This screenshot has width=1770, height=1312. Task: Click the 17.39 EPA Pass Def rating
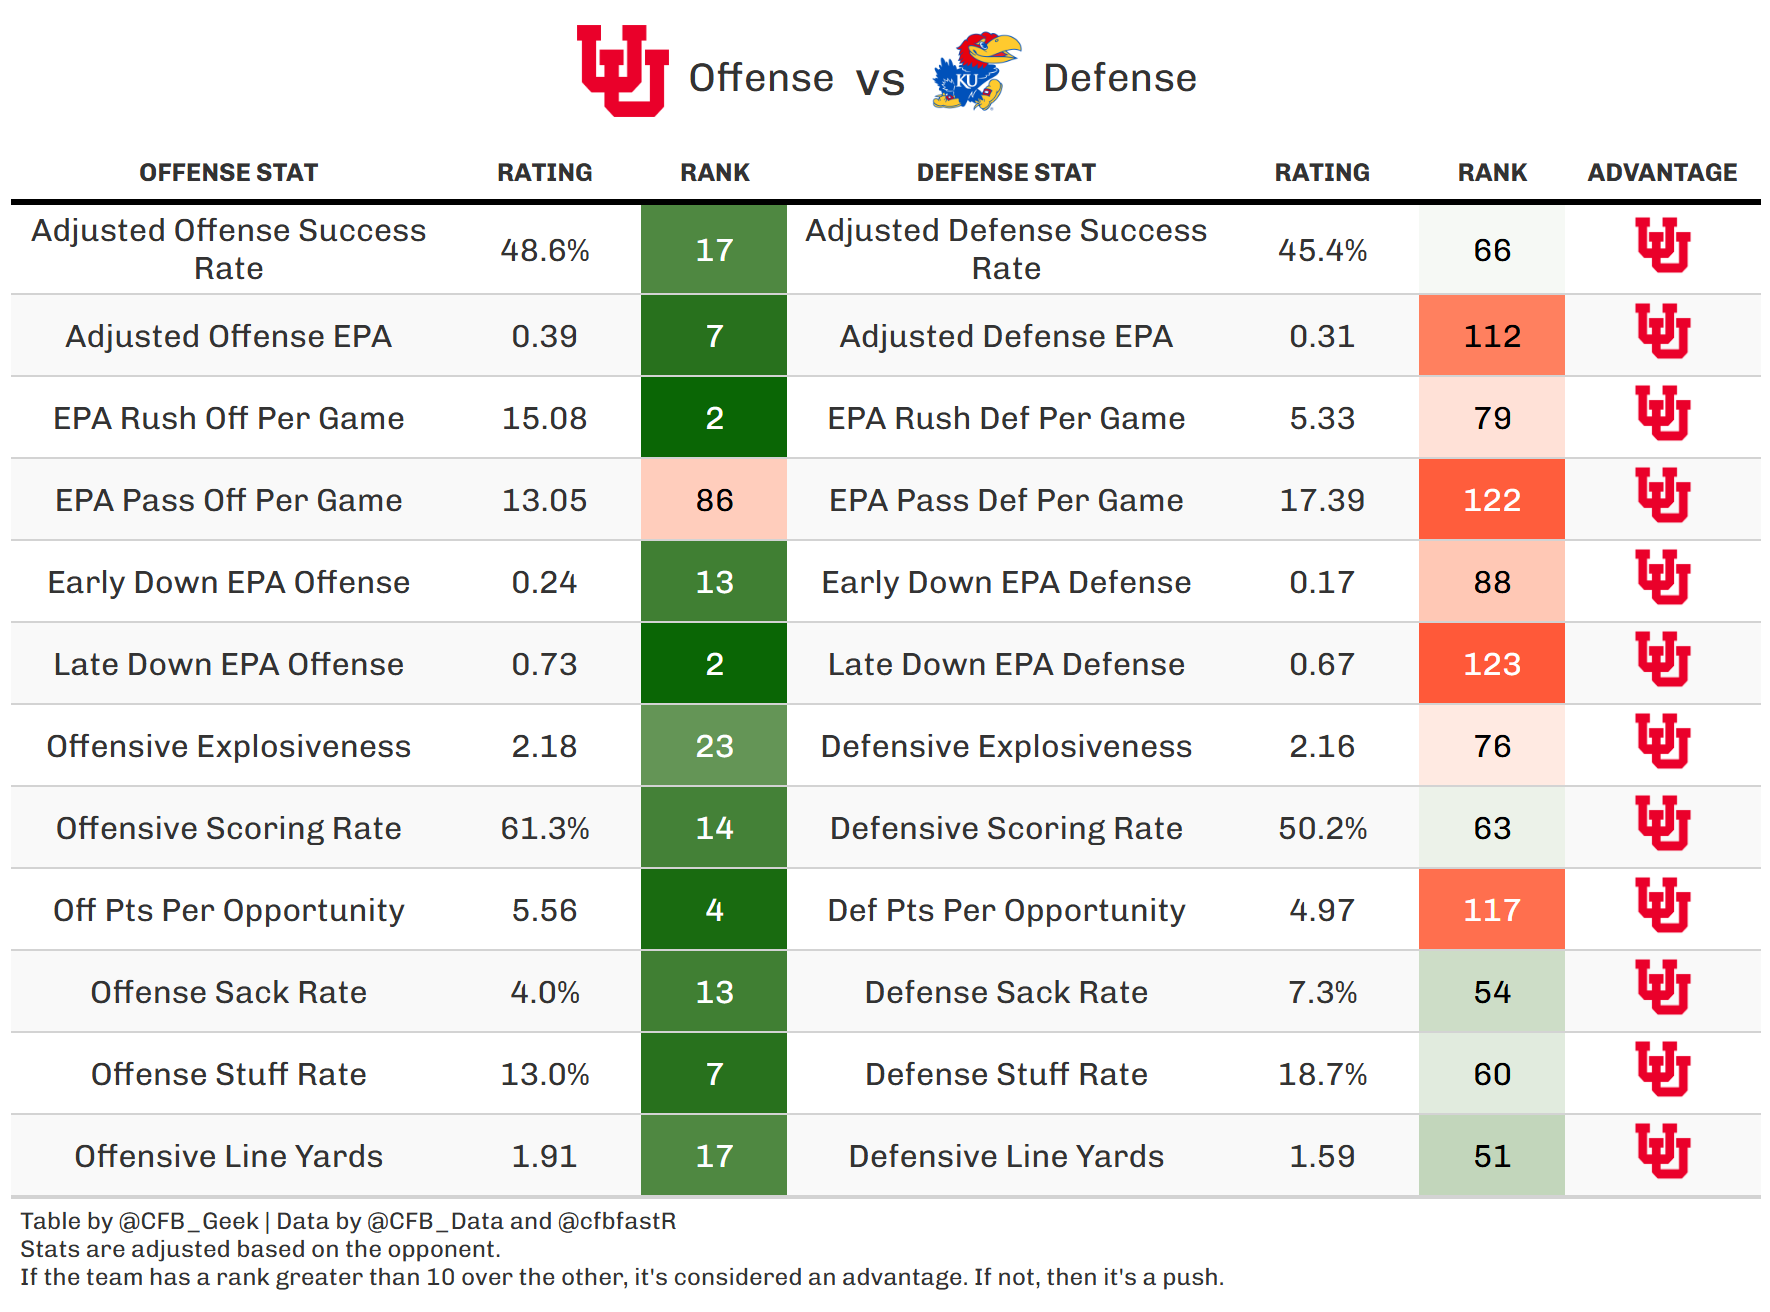point(1322,500)
